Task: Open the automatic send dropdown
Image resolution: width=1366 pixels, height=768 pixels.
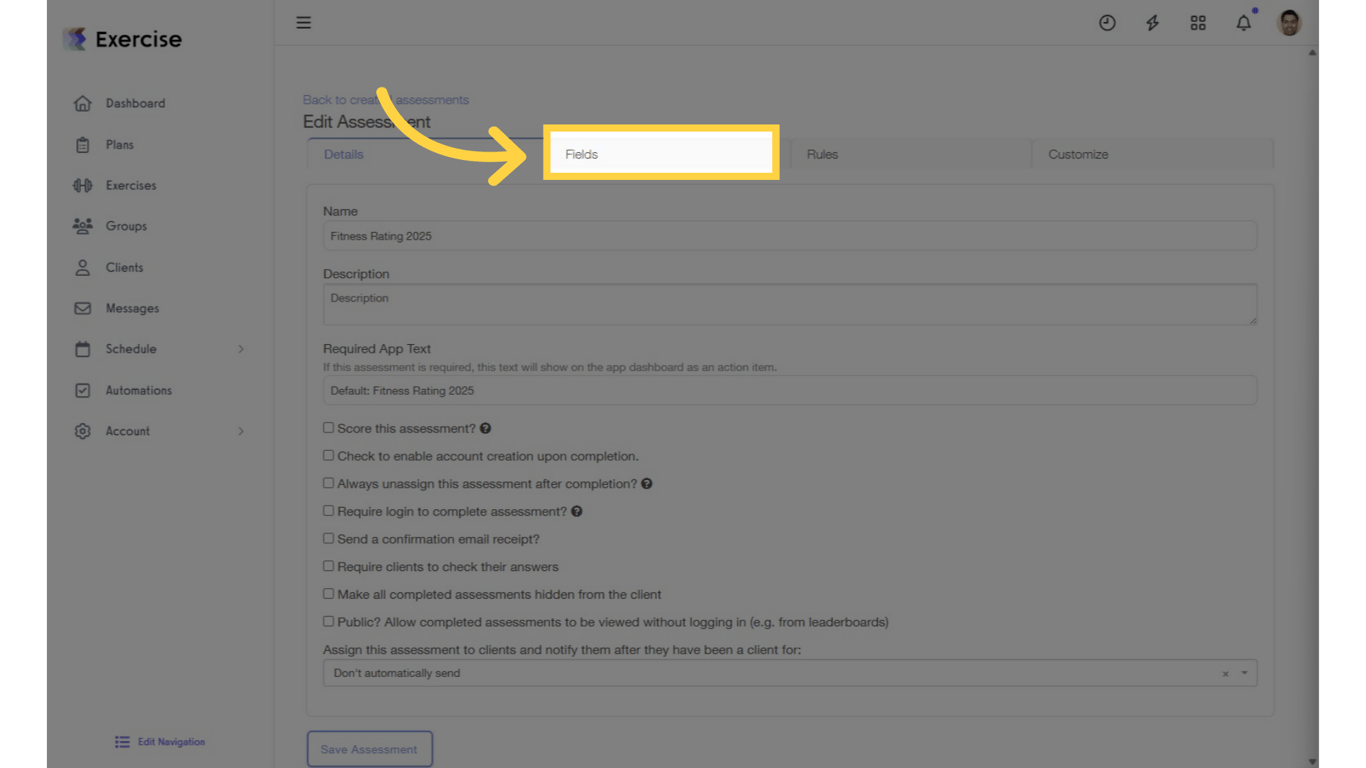Action: point(1245,673)
